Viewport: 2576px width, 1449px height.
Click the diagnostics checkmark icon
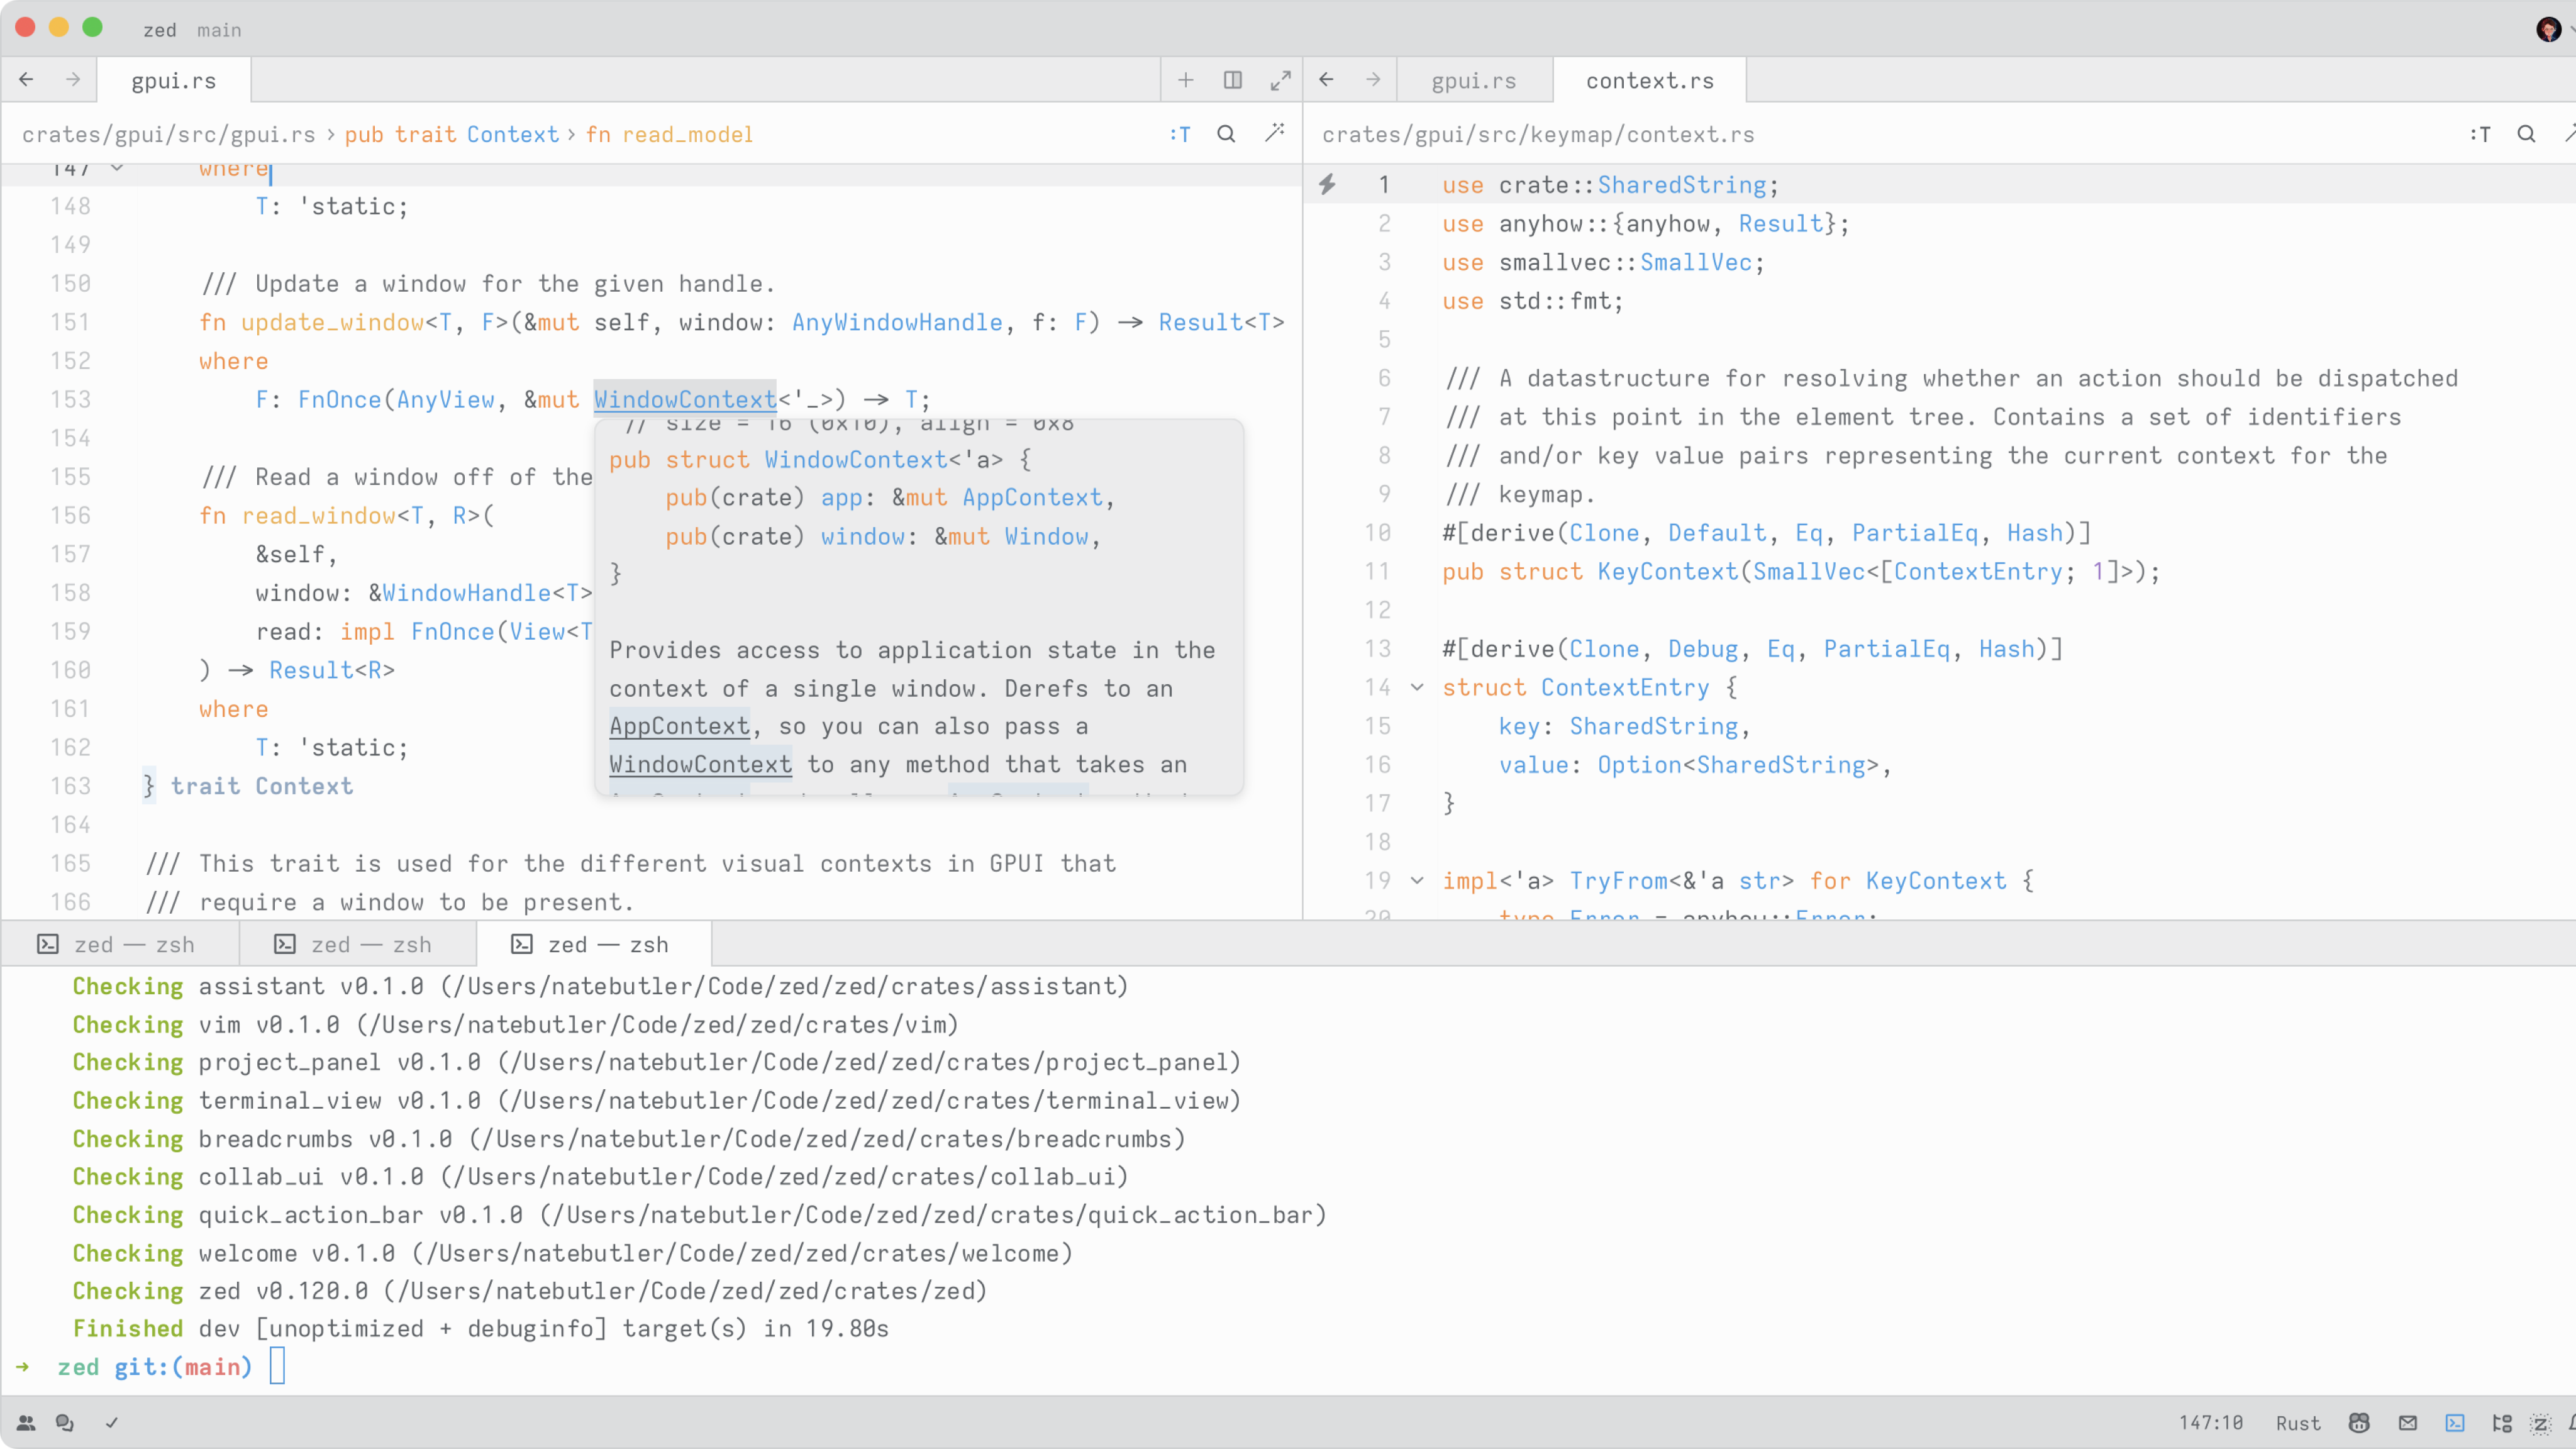112,1423
